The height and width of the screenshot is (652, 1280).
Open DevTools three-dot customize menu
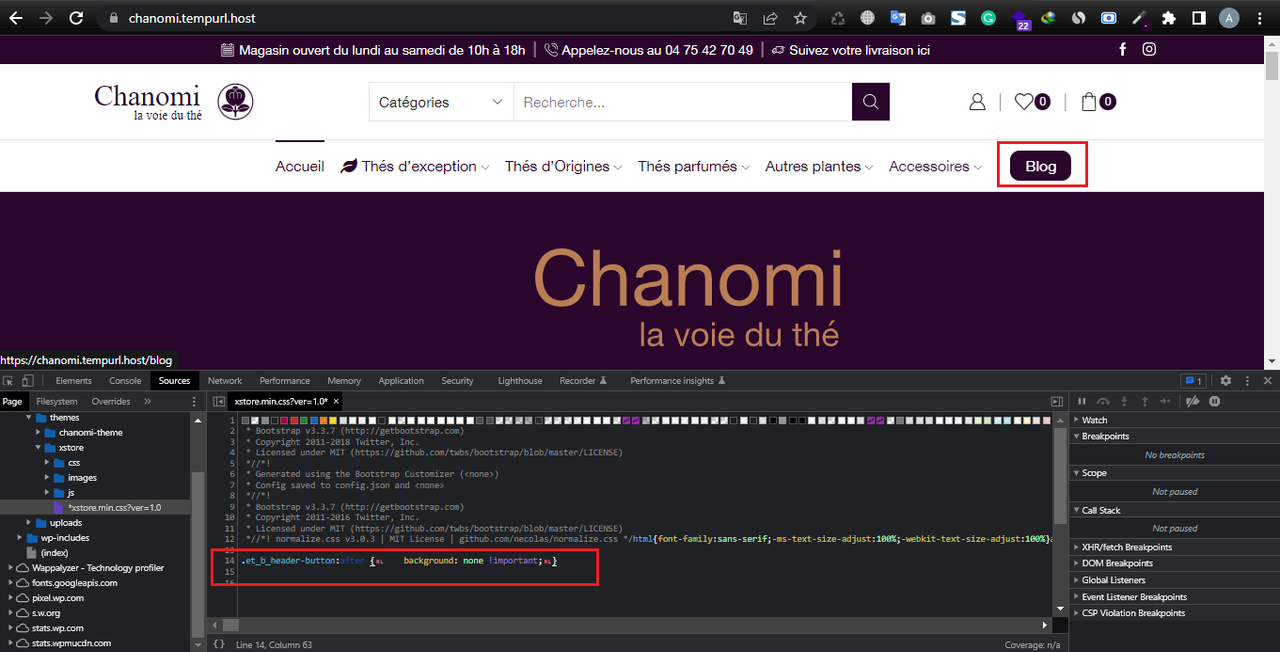click(x=1246, y=381)
